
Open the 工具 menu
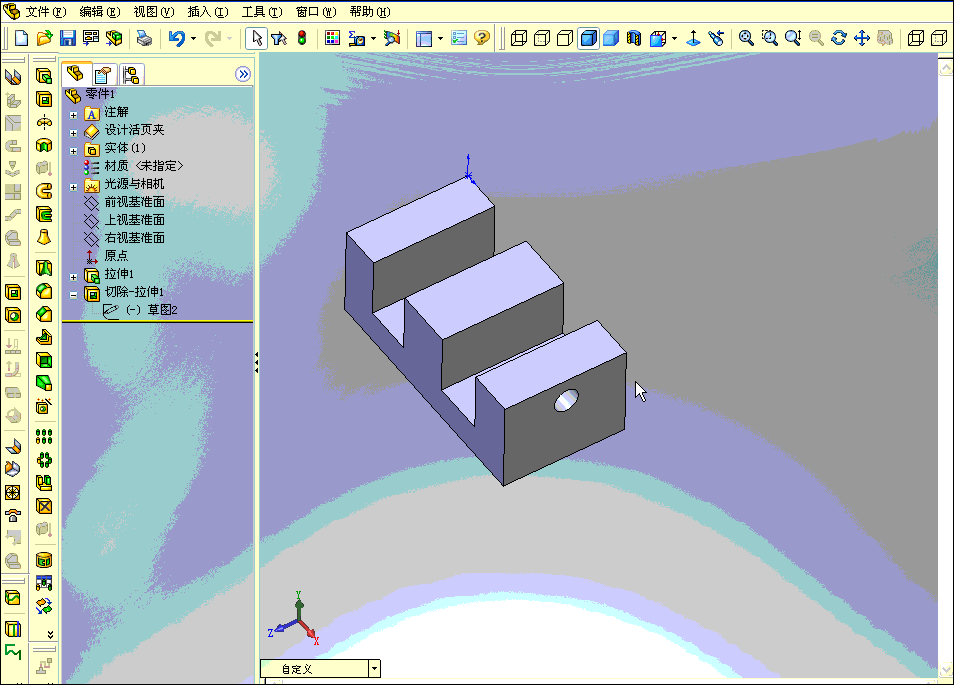pos(262,12)
